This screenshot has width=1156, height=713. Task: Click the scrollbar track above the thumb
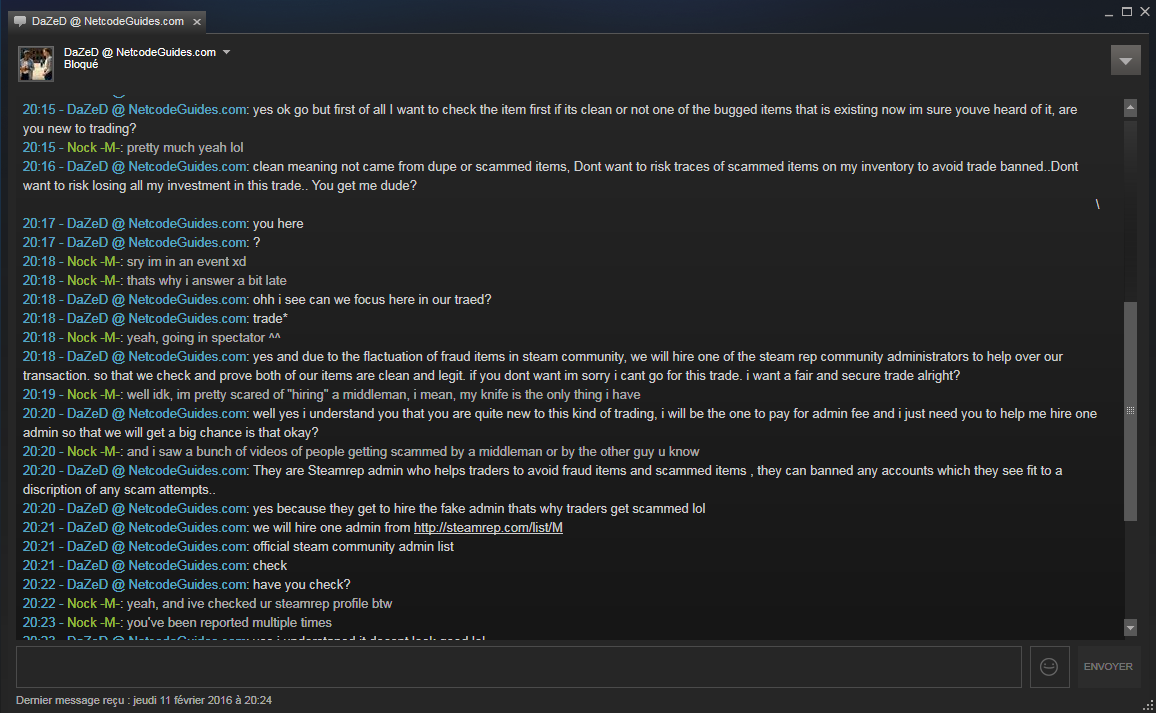(1131, 200)
